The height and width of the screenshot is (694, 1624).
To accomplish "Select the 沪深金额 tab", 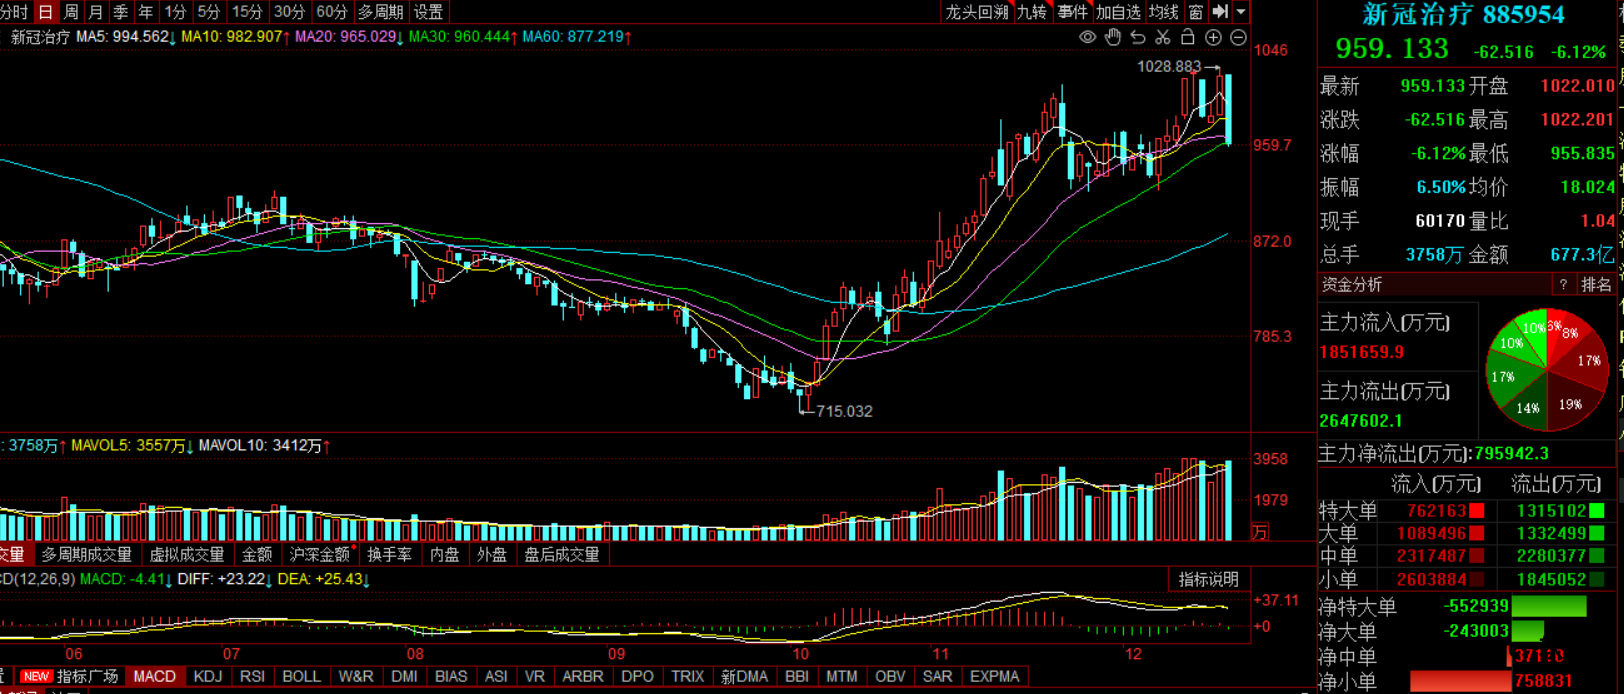I will click(x=320, y=554).
